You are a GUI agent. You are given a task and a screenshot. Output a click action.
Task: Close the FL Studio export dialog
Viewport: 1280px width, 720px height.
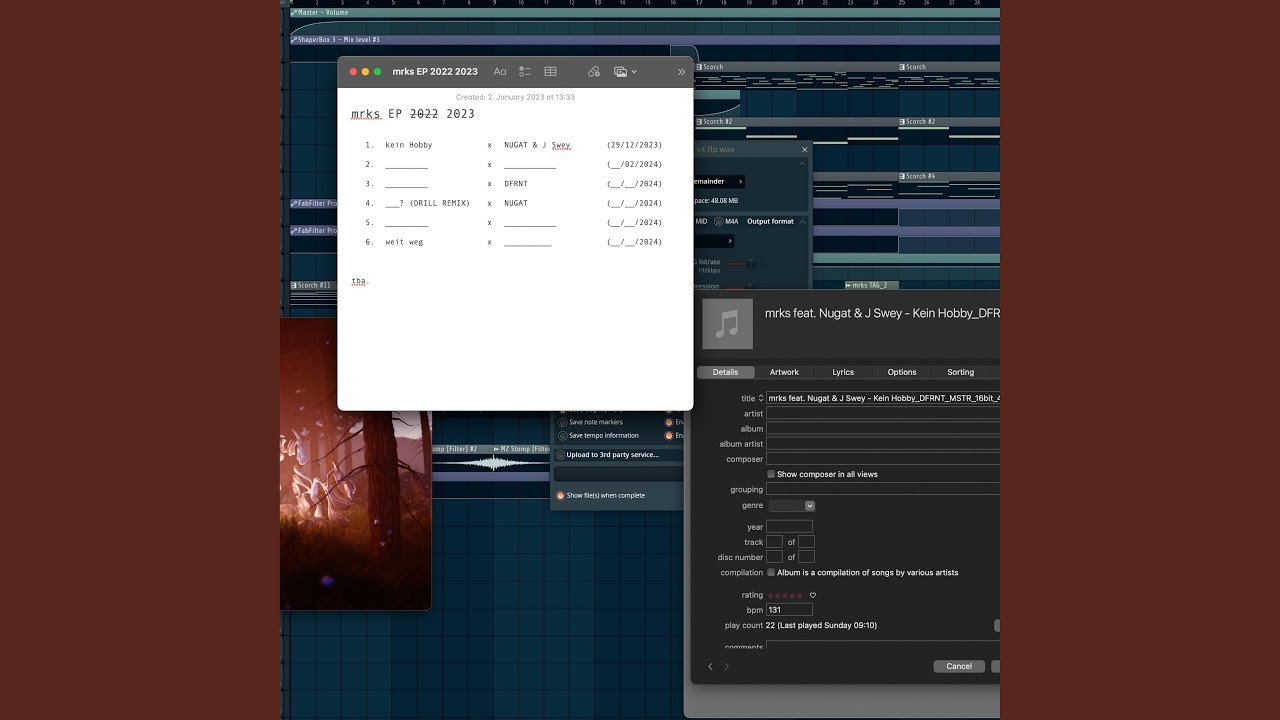tap(804, 150)
